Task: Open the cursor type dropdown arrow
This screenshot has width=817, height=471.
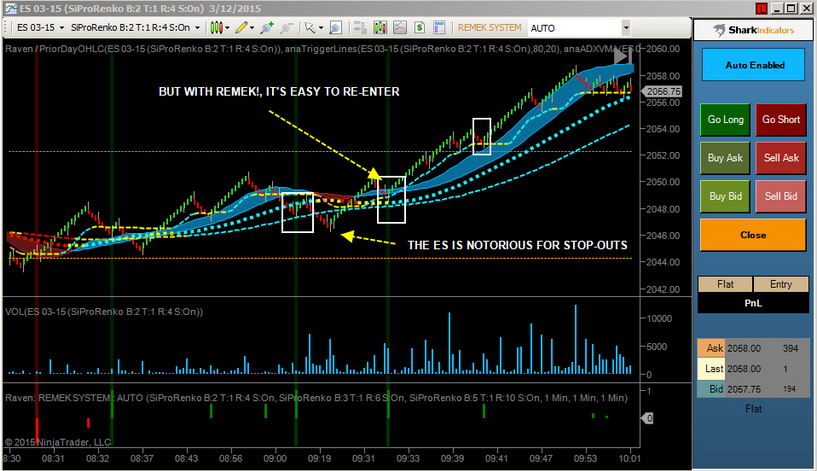Action: (x=321, y=28)
